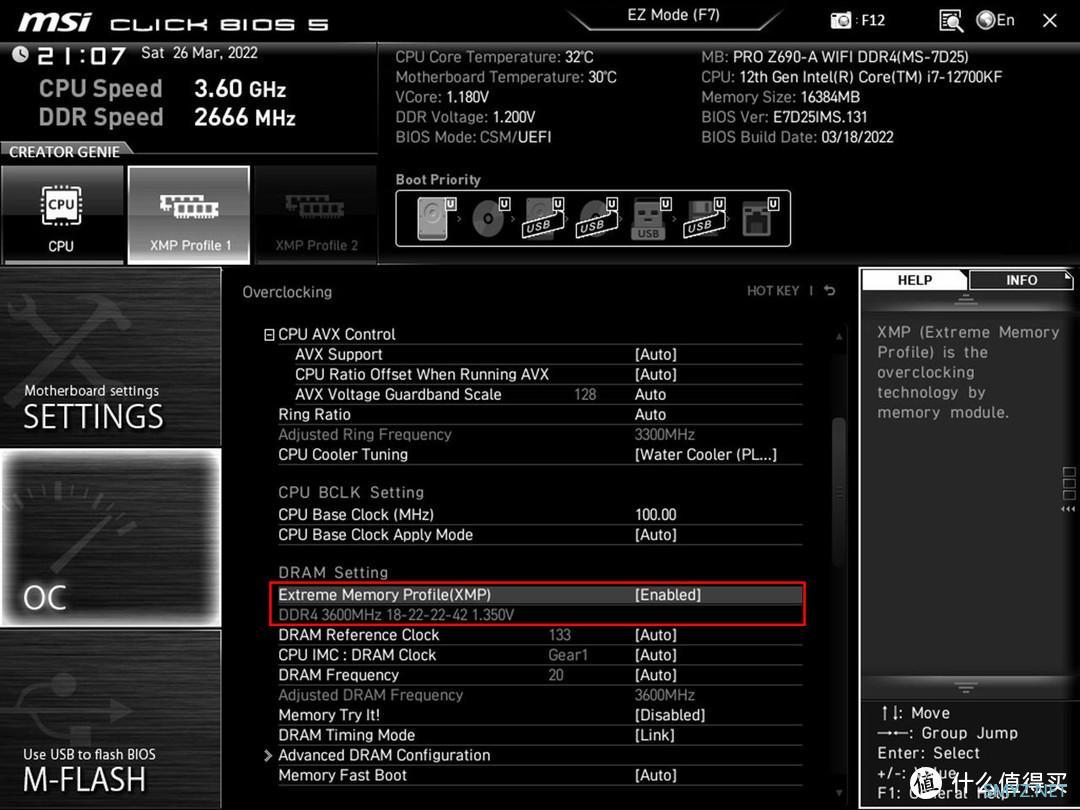Edit the Ring Ratio Auto value

coord(650,414)
